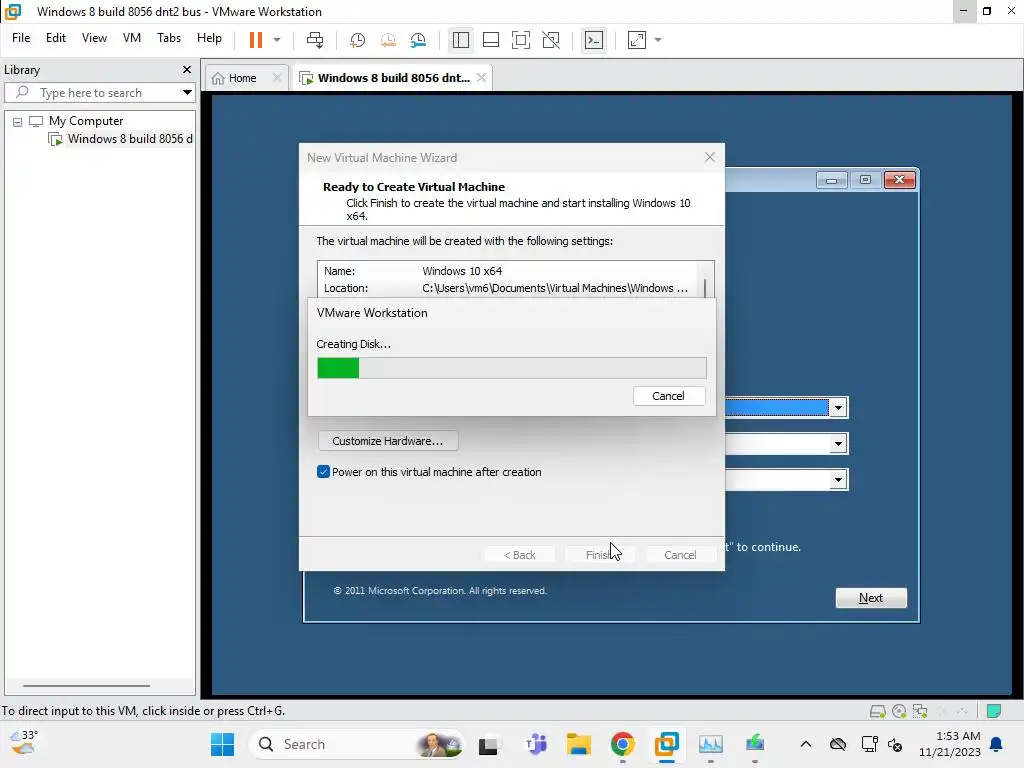Click Send Ctrl+Alt+Del toolbar icon
The width and height of the screenshot is (1024, 768).
pyautogui.click(x=315, y=40)
